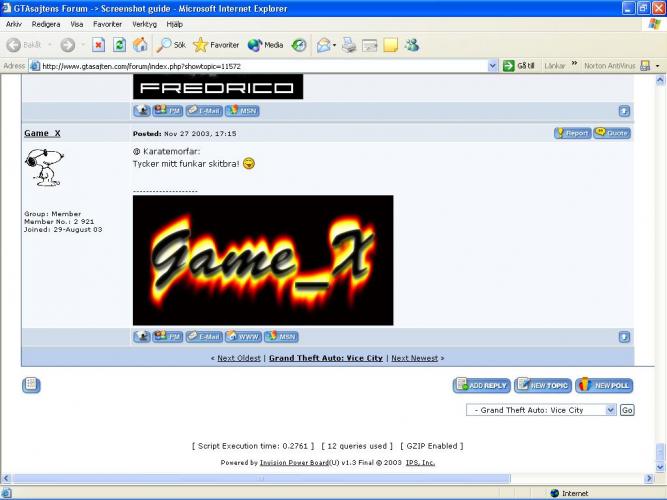Open the Media toolbar panel
Screen dimensions: 667x500
[265, 45]
